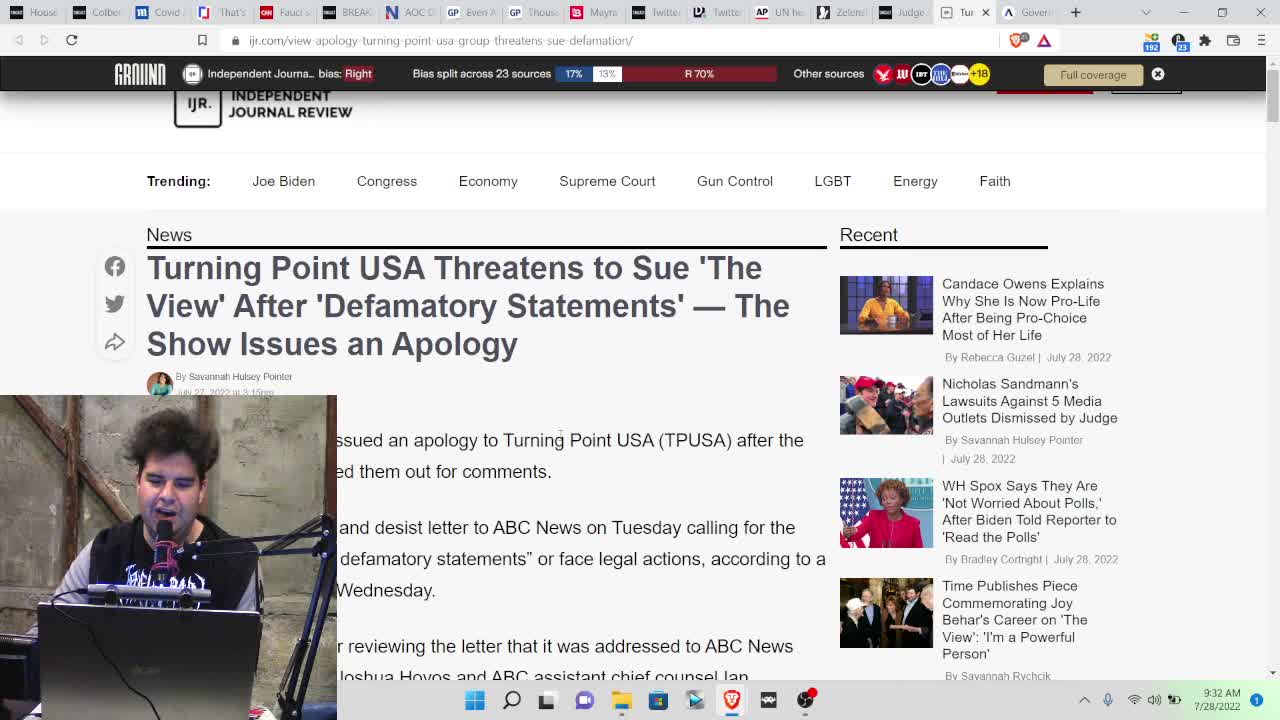The width and height of the screenshot is (1280, 720).
Task: Open Task View on taskbar
Action: pyautogui.click(x=547, y=700)
